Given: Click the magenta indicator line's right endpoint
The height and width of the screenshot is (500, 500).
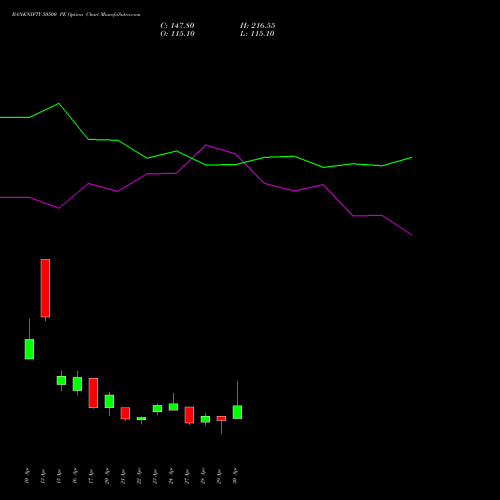Looking at the screenshot, I should coord(412,235).
